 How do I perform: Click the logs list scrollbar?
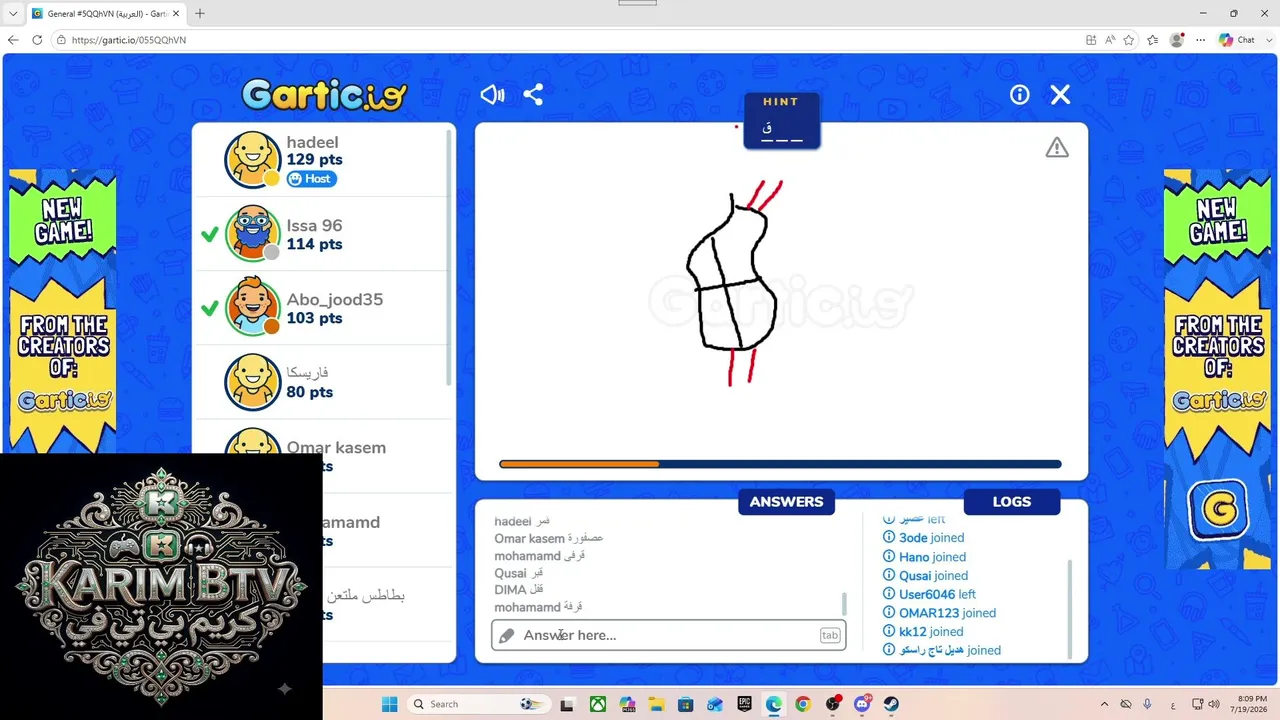(1069, 608)
